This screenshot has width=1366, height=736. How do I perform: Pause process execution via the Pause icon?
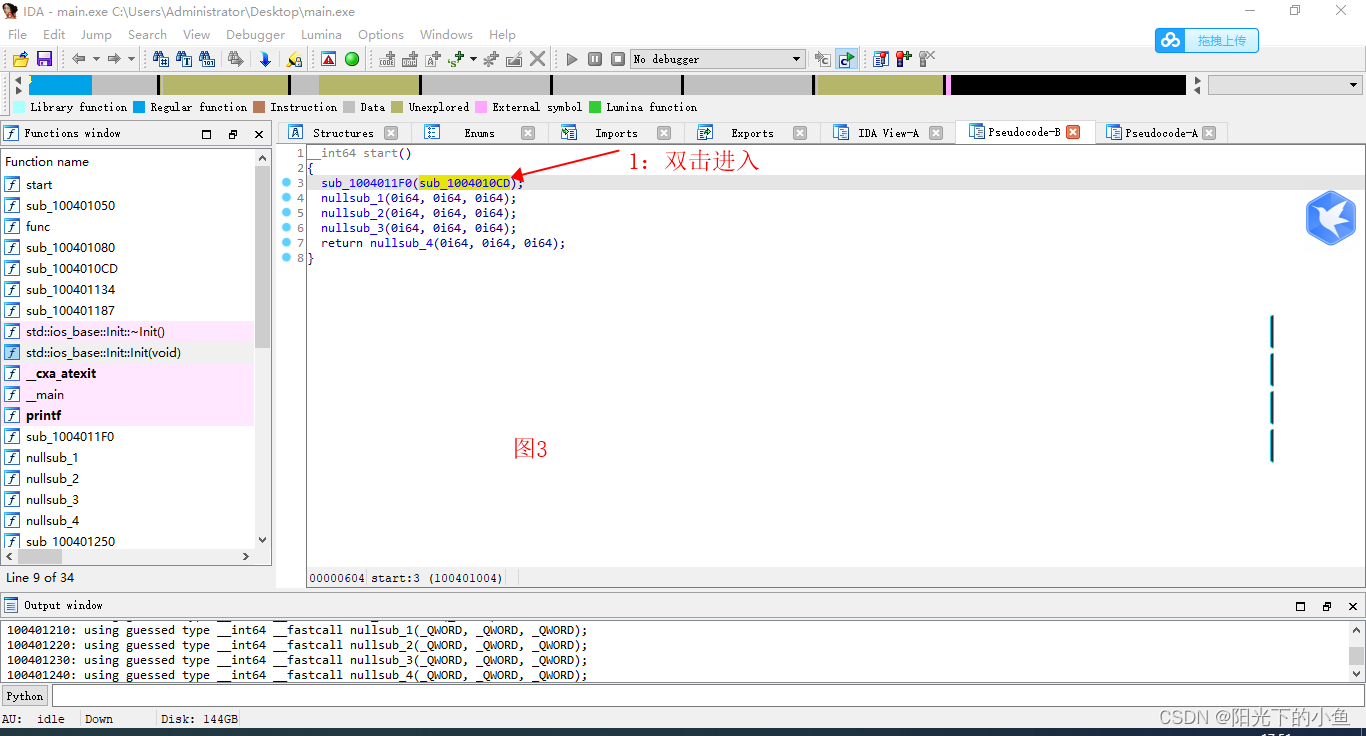(595, 58)
